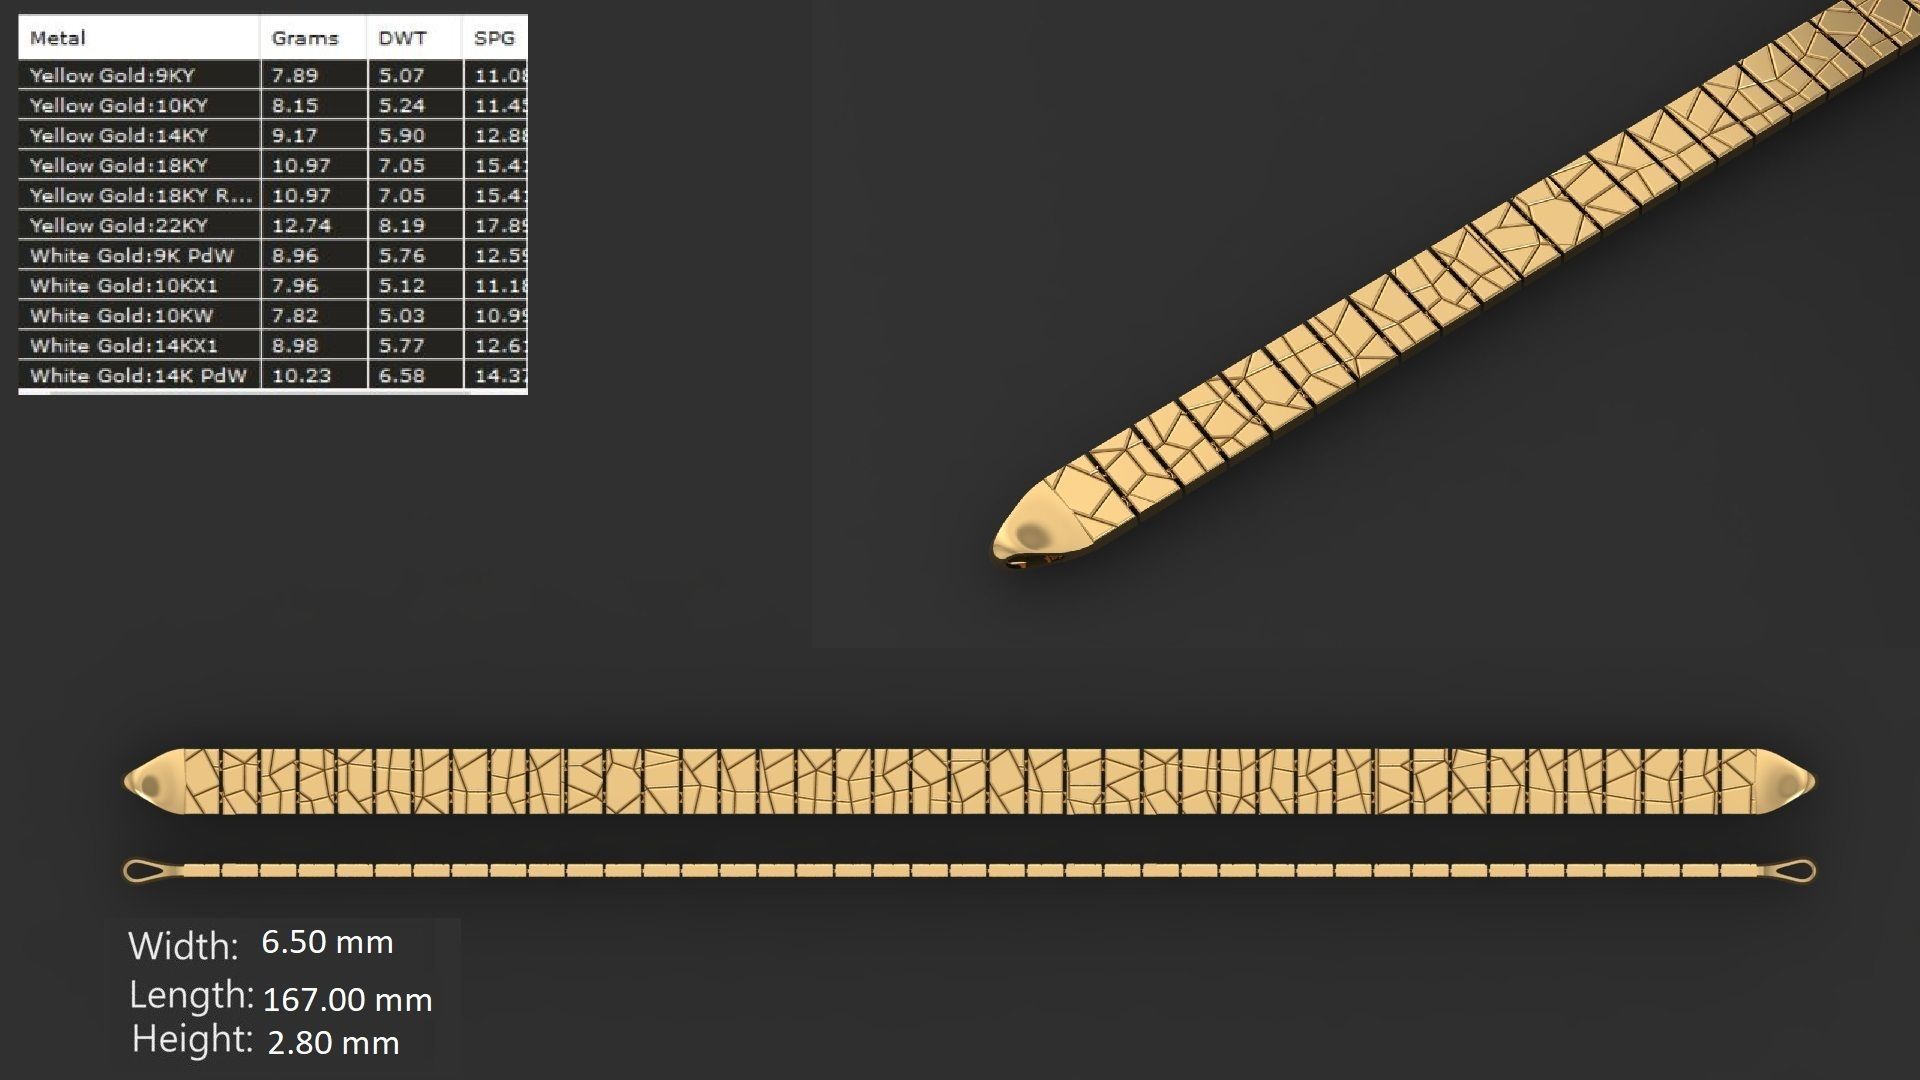Sort by the Grams column header
Screen dimensions: 1920x1080
305,38
